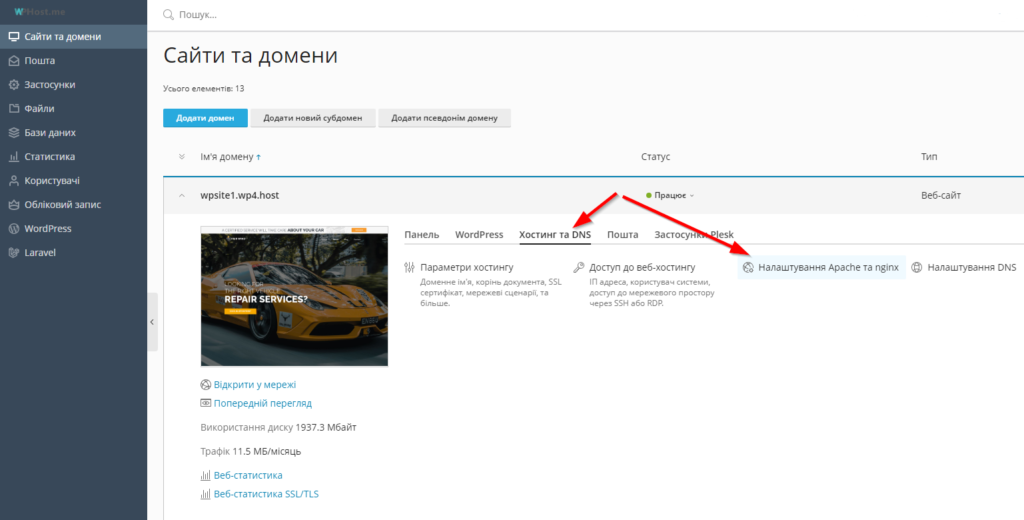Screen dimensions: 1024x520
Task: Switch to the Пошта tab of the domain
Action: point(622,235)
